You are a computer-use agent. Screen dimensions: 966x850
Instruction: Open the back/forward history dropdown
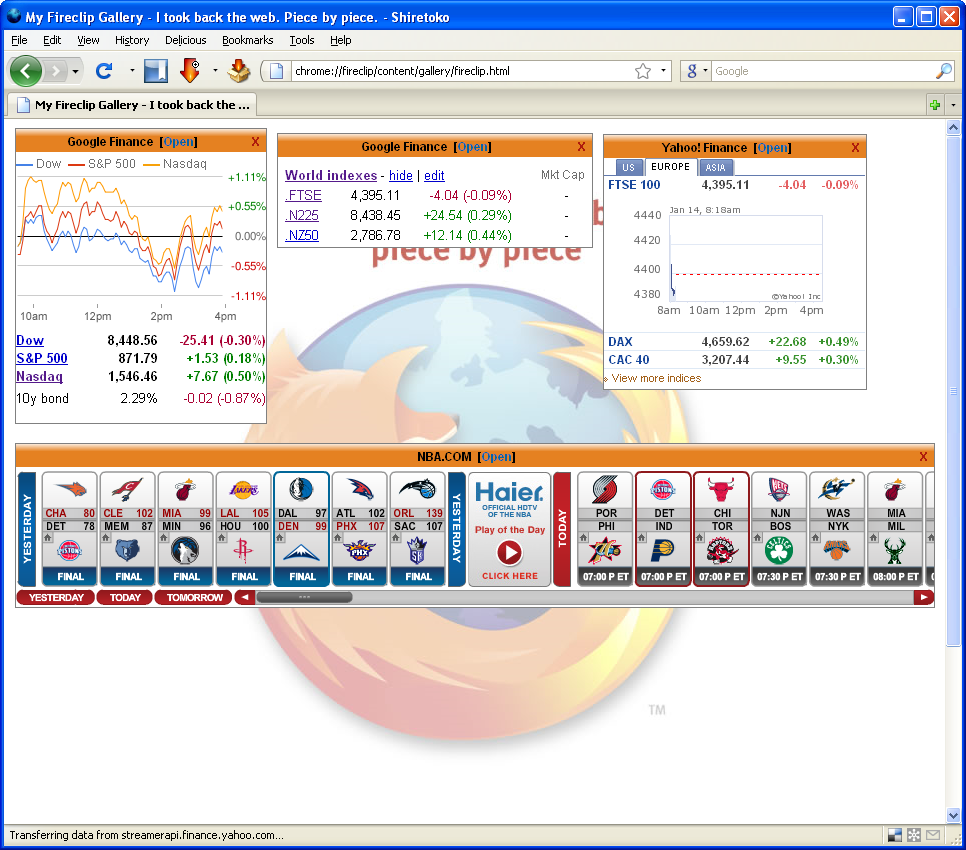[75, 71]
